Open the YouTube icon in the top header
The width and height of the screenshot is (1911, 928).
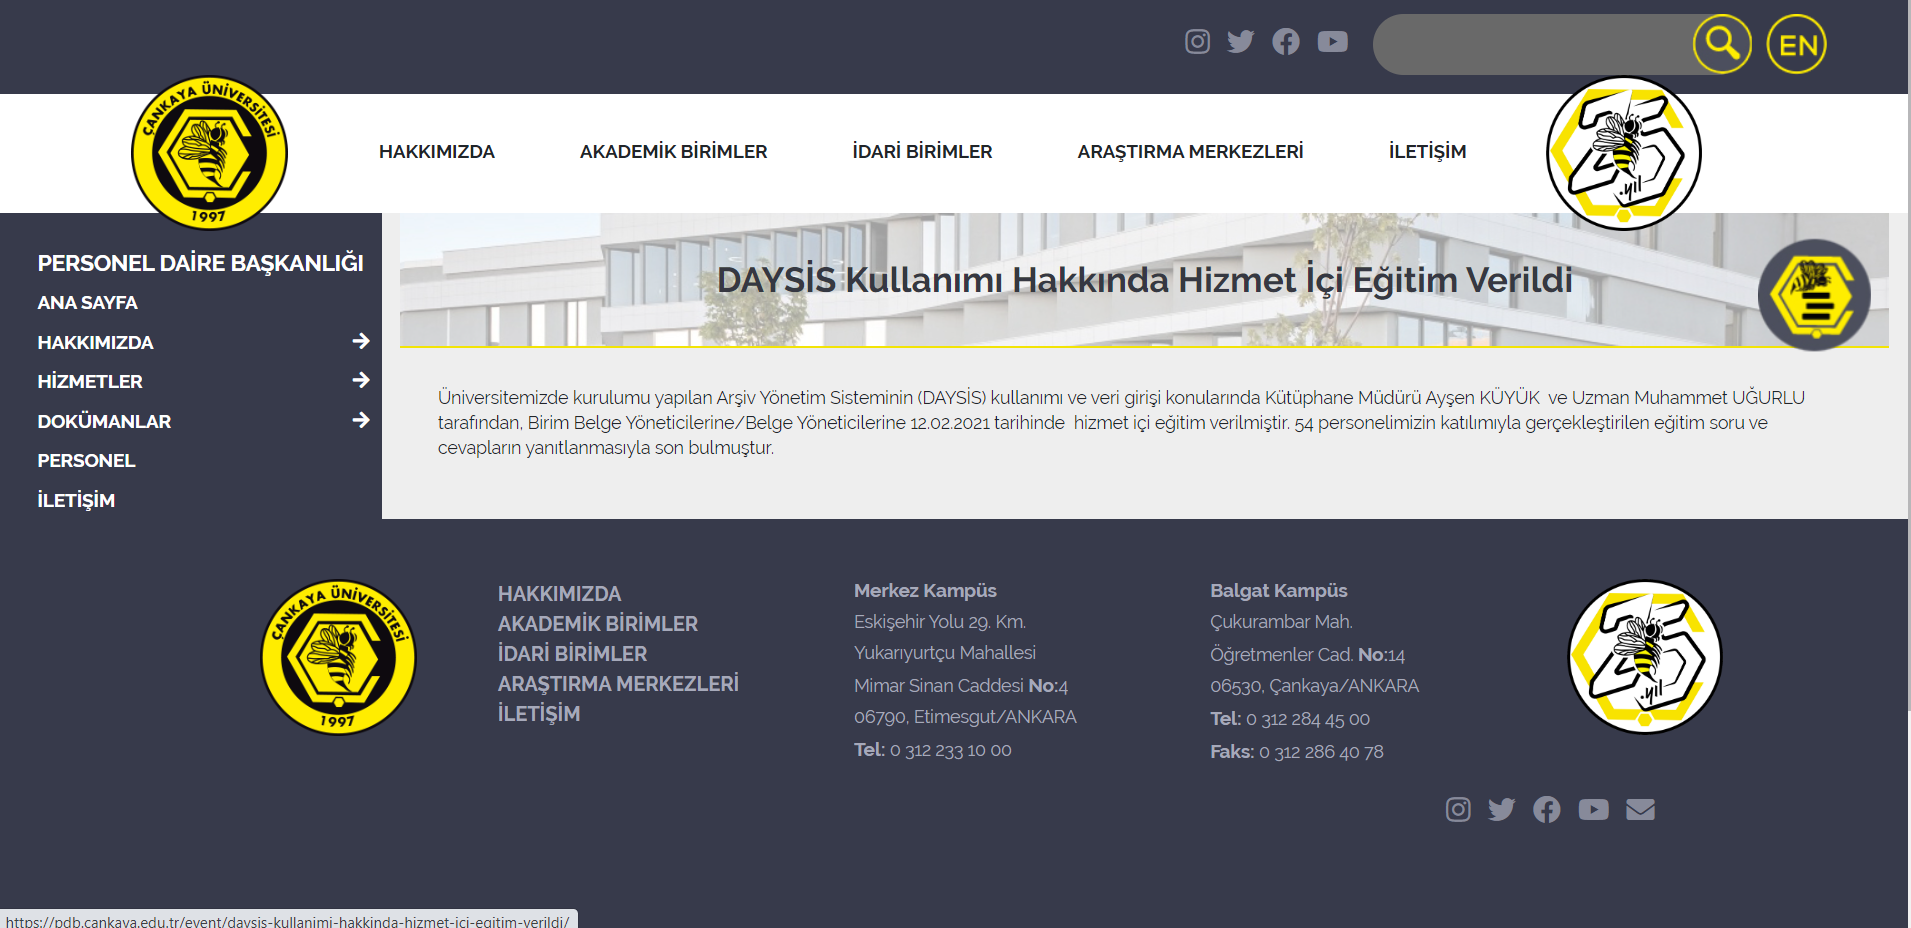[1332, 42]
